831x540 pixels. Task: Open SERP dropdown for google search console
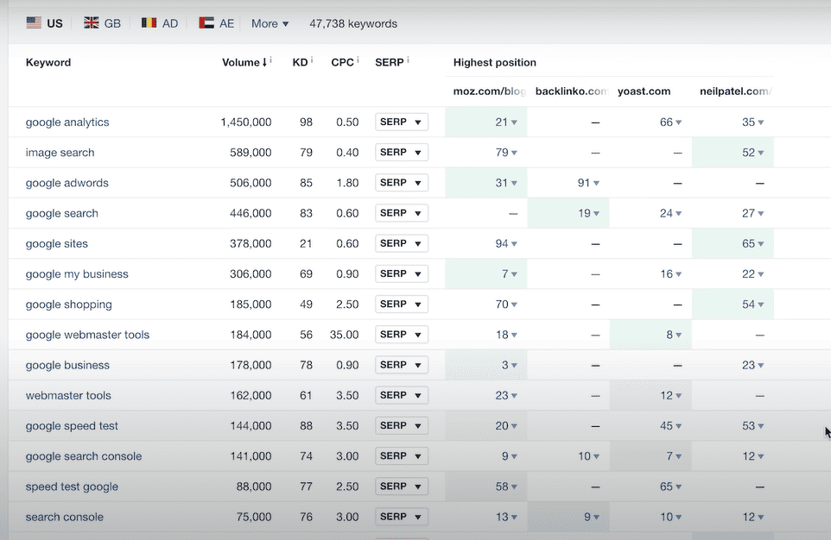[401, 456]
